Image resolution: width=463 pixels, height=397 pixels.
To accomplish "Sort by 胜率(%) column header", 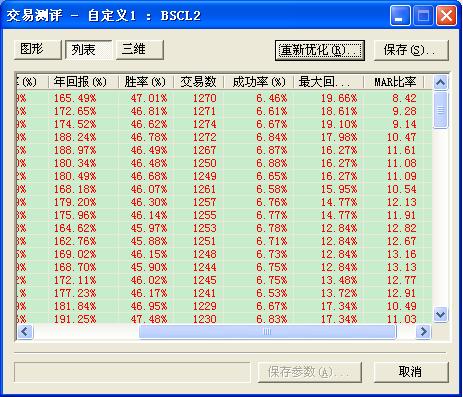I will (x=146, y=82).
